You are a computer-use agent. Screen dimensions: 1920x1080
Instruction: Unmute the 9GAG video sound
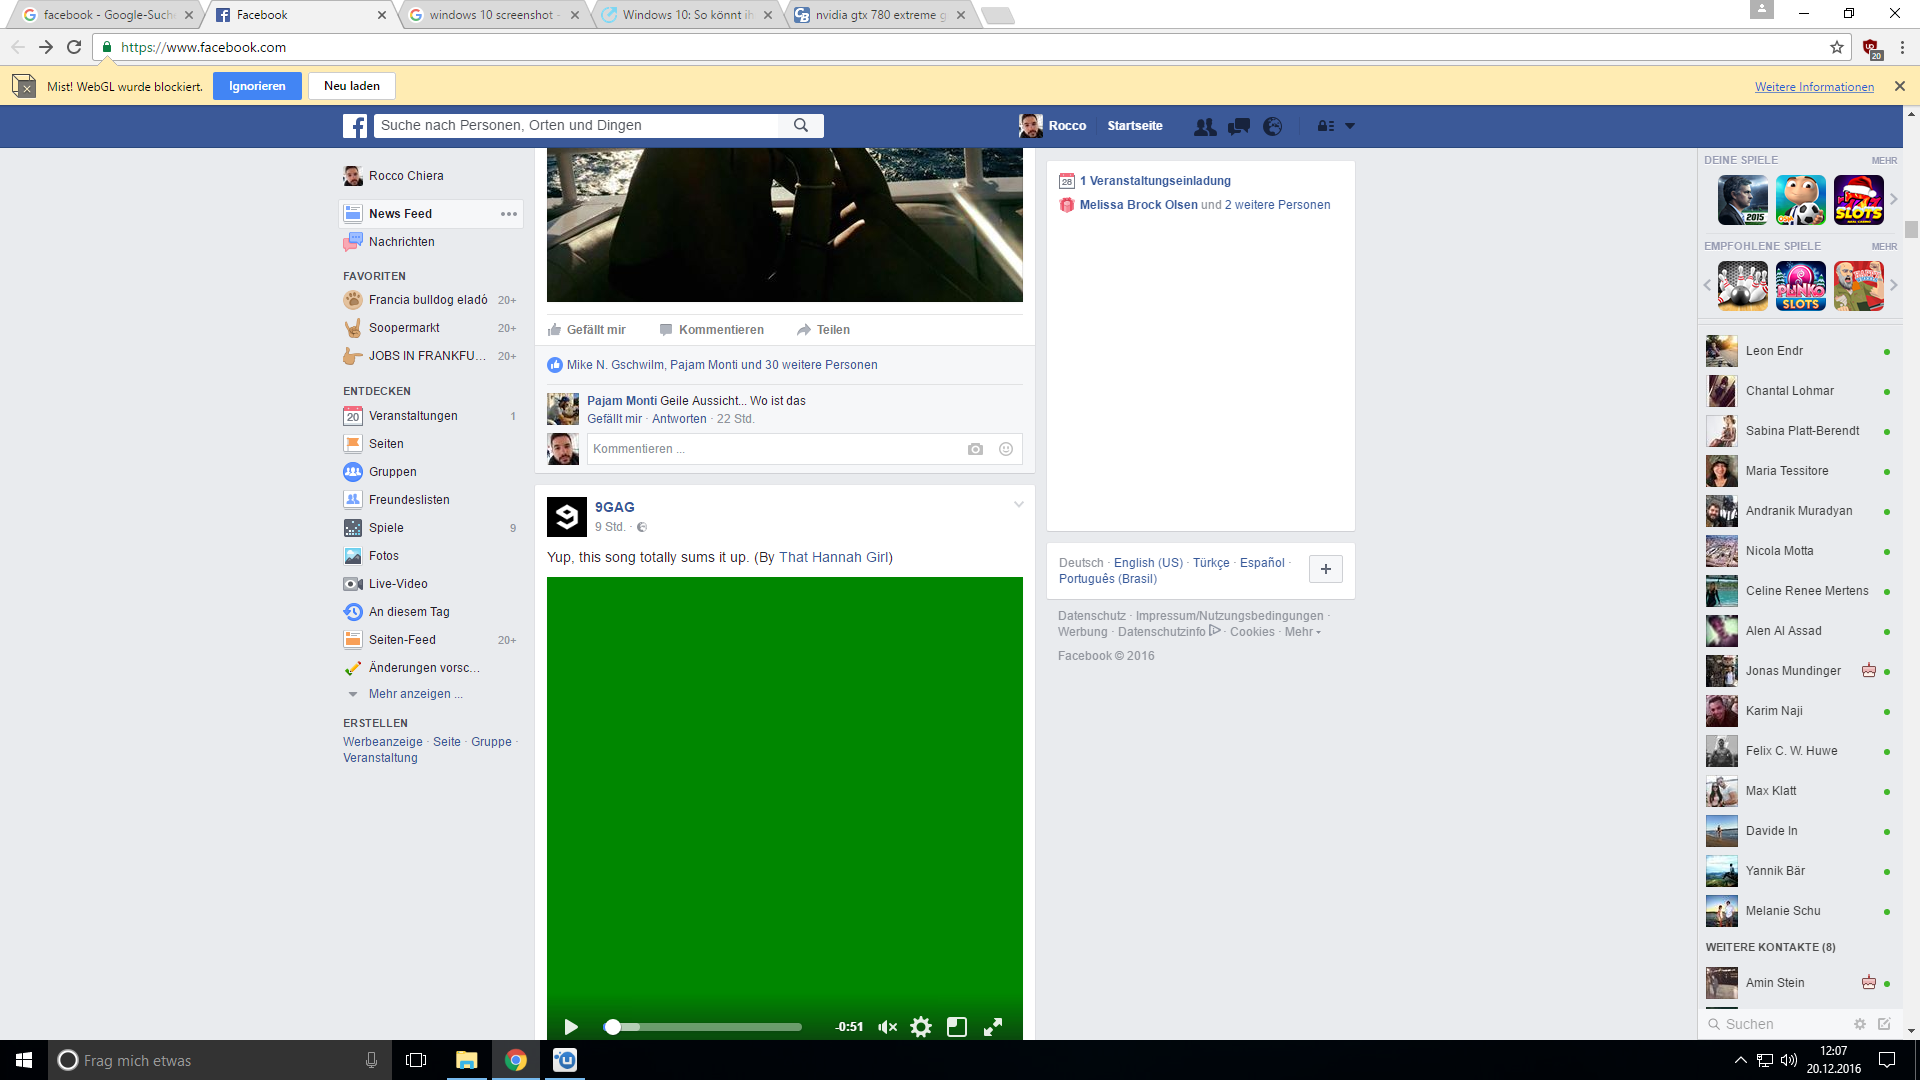click(887, 1027)
